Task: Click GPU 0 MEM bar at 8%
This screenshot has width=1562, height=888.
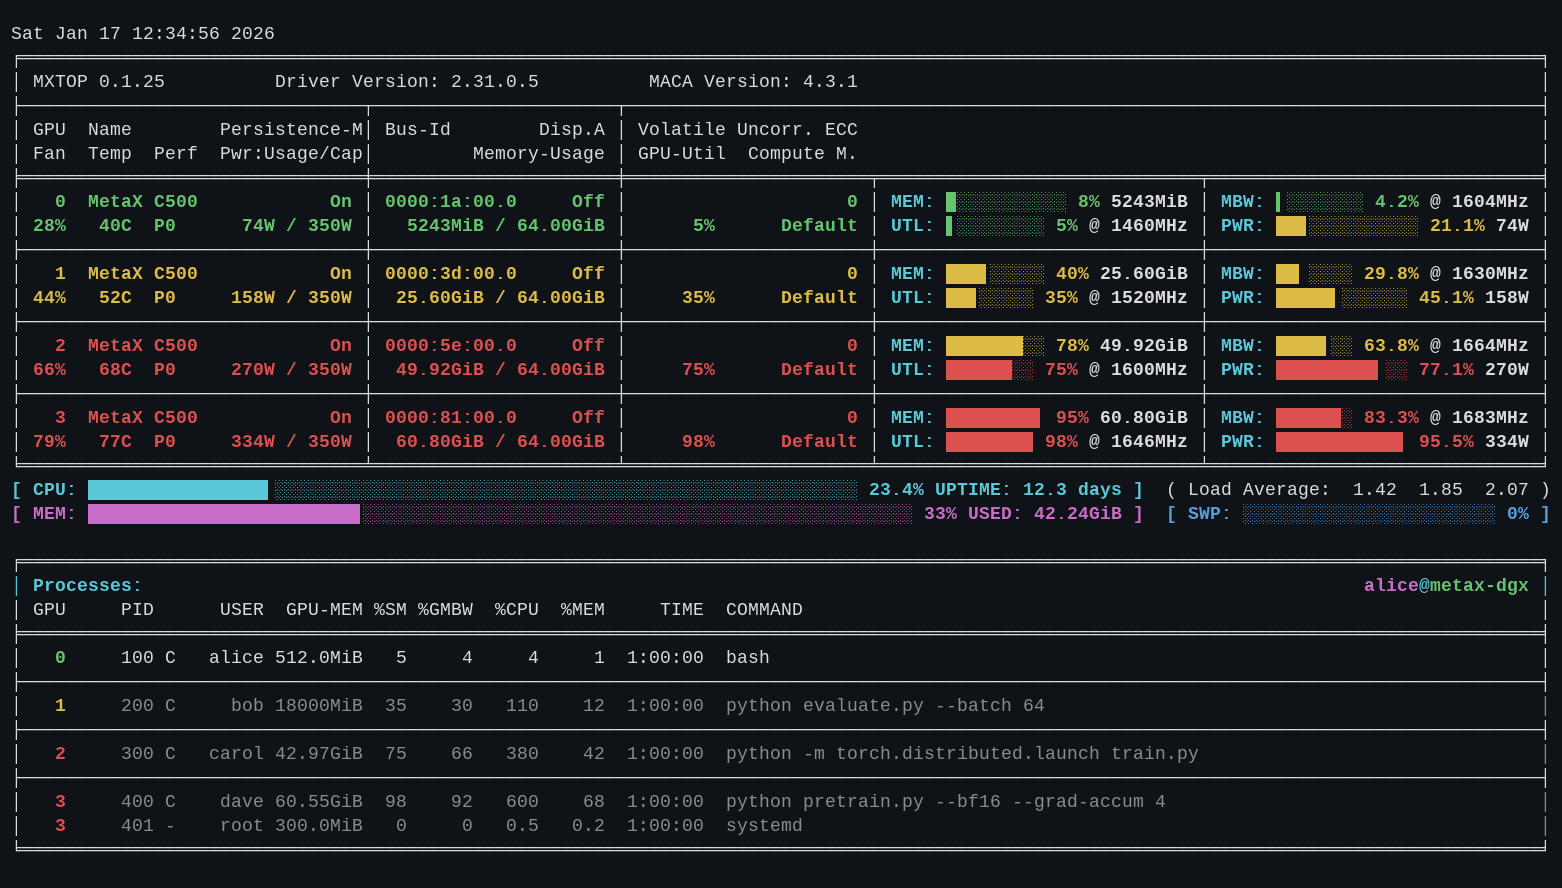Action: tap(1006, 202)
